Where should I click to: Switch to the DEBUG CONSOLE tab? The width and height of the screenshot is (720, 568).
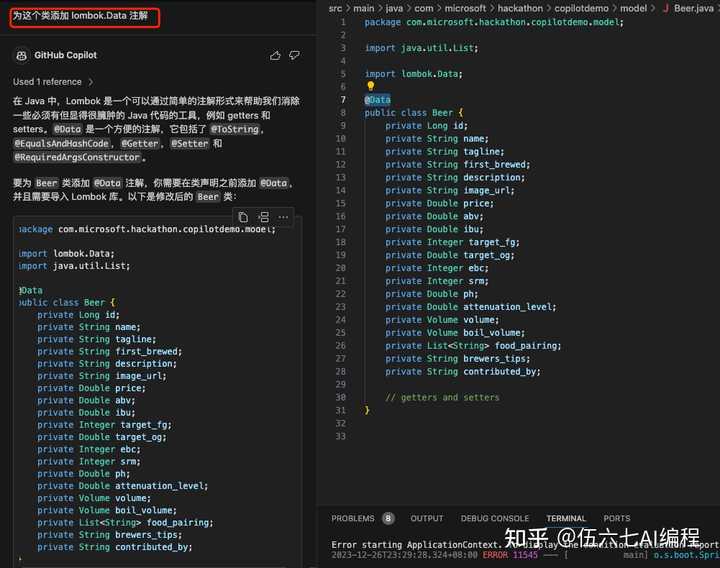[x=495, y=518]
